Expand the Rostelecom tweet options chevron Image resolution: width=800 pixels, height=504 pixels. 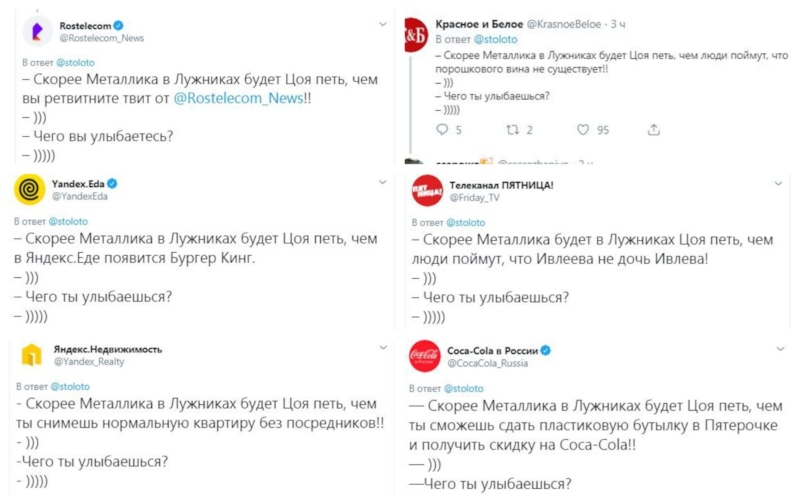(x=382, y=22)
